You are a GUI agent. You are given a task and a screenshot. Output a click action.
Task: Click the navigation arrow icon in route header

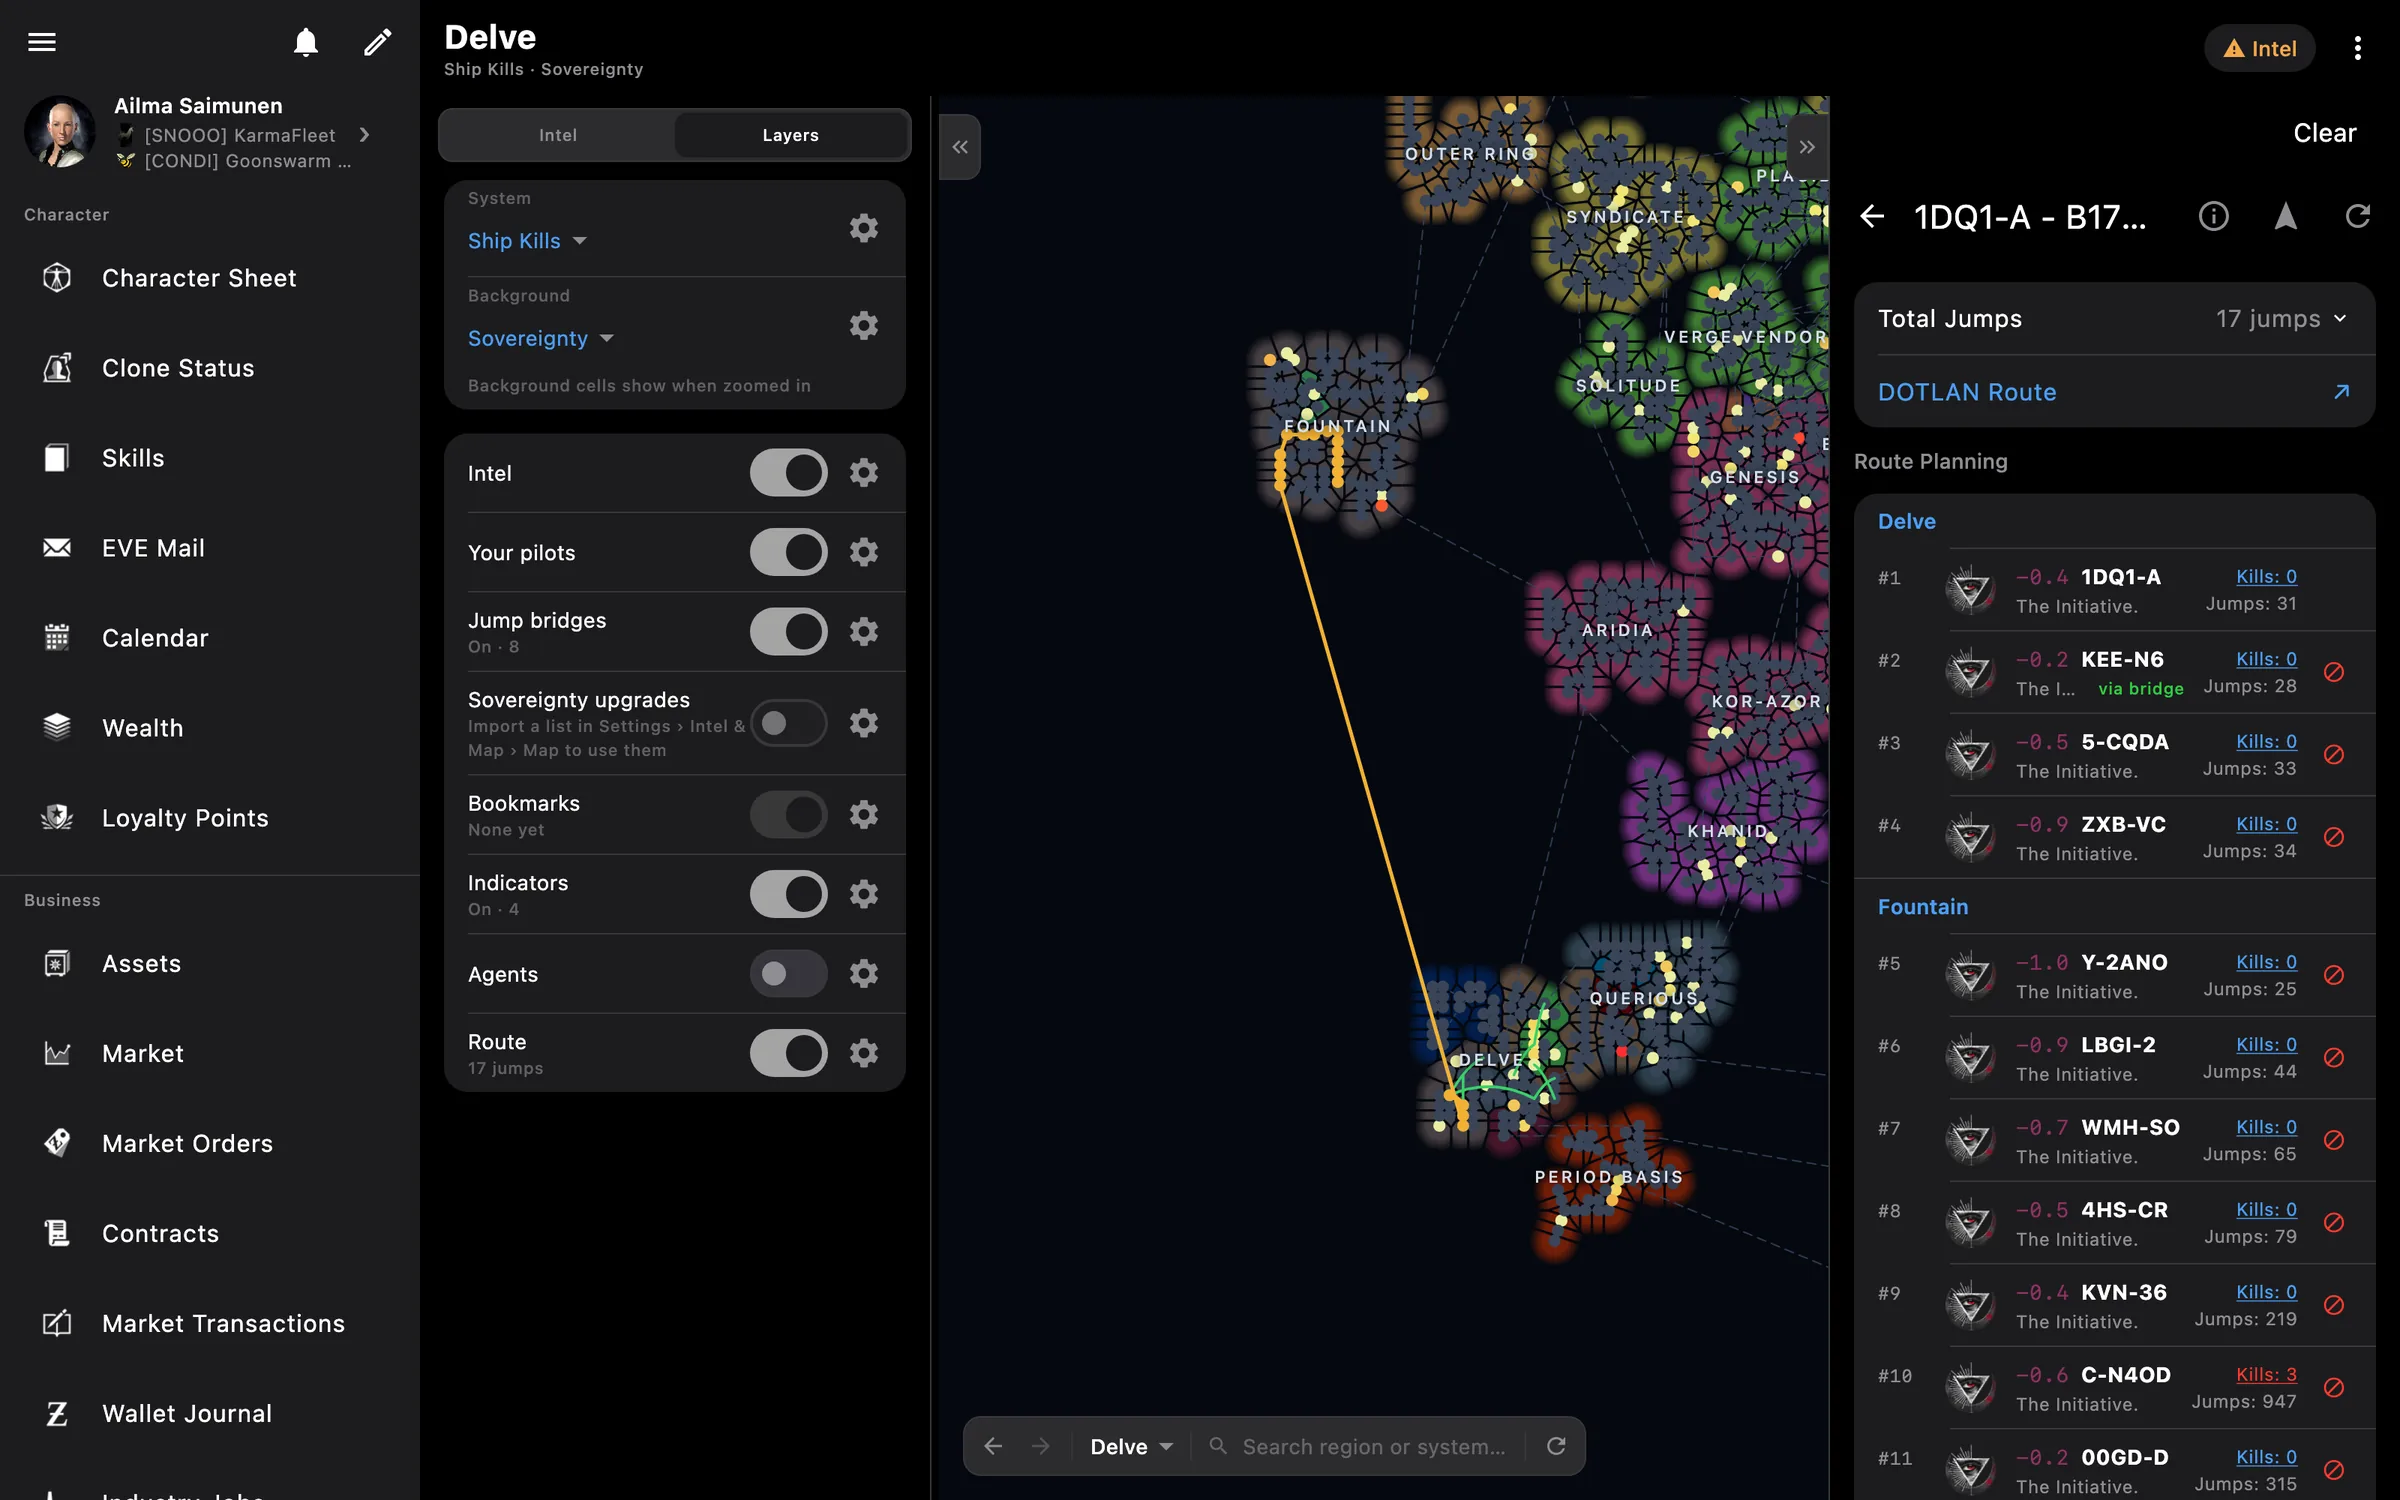click(x=2286, y=217)
